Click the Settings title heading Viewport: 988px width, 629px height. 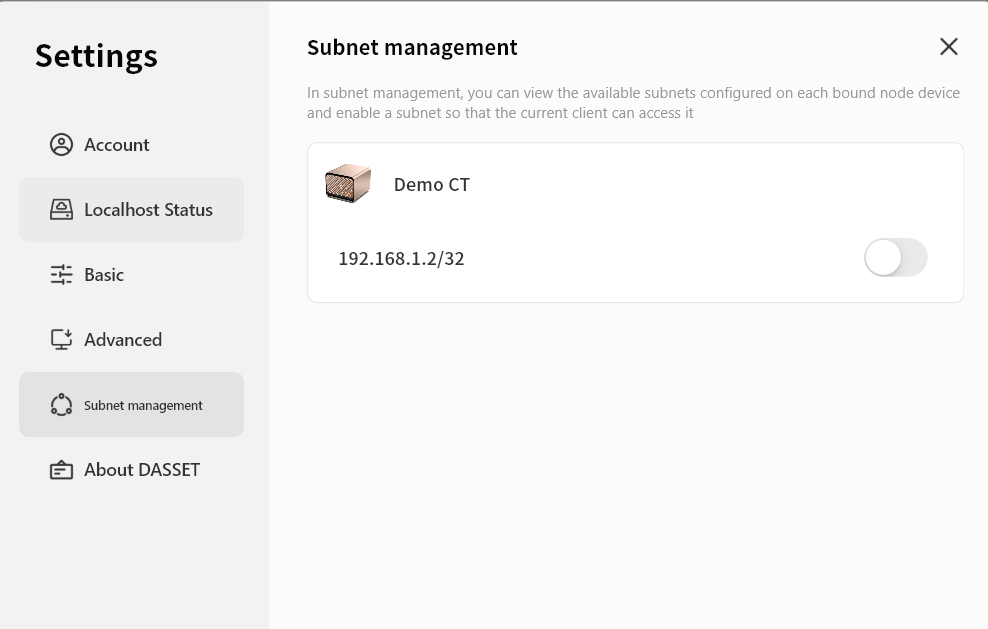pos(96,55)
